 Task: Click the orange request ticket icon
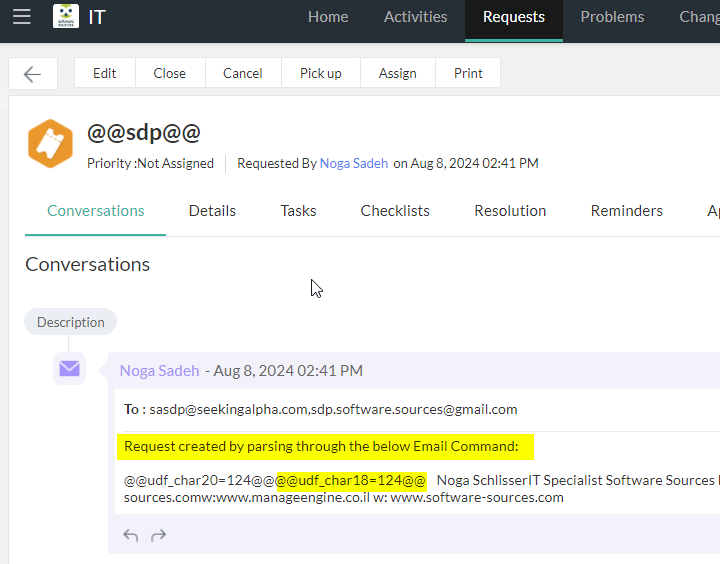50,144
